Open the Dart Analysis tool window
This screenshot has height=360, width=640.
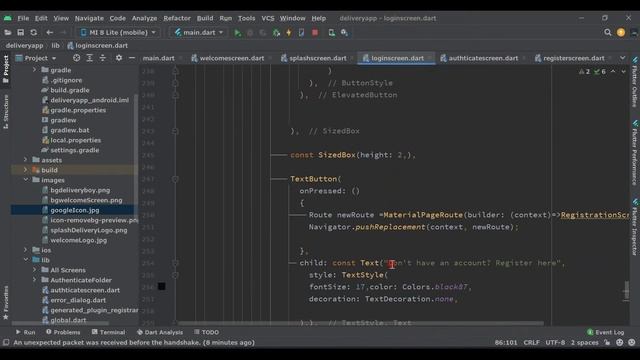(x=160, y=332)
